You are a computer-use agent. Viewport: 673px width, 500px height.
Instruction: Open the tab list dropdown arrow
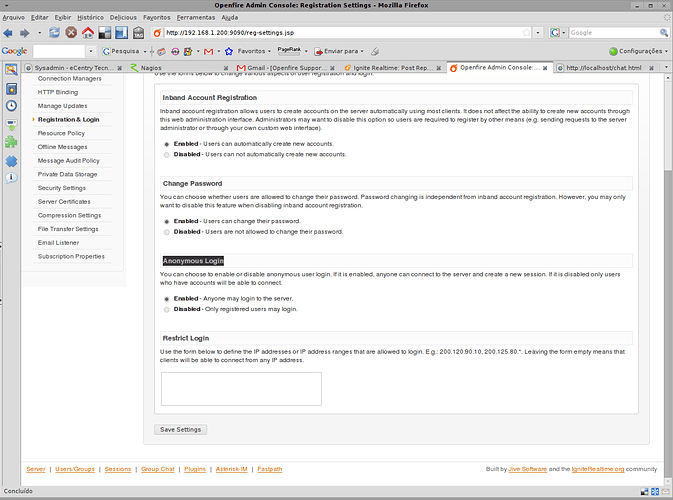[666, 67]
